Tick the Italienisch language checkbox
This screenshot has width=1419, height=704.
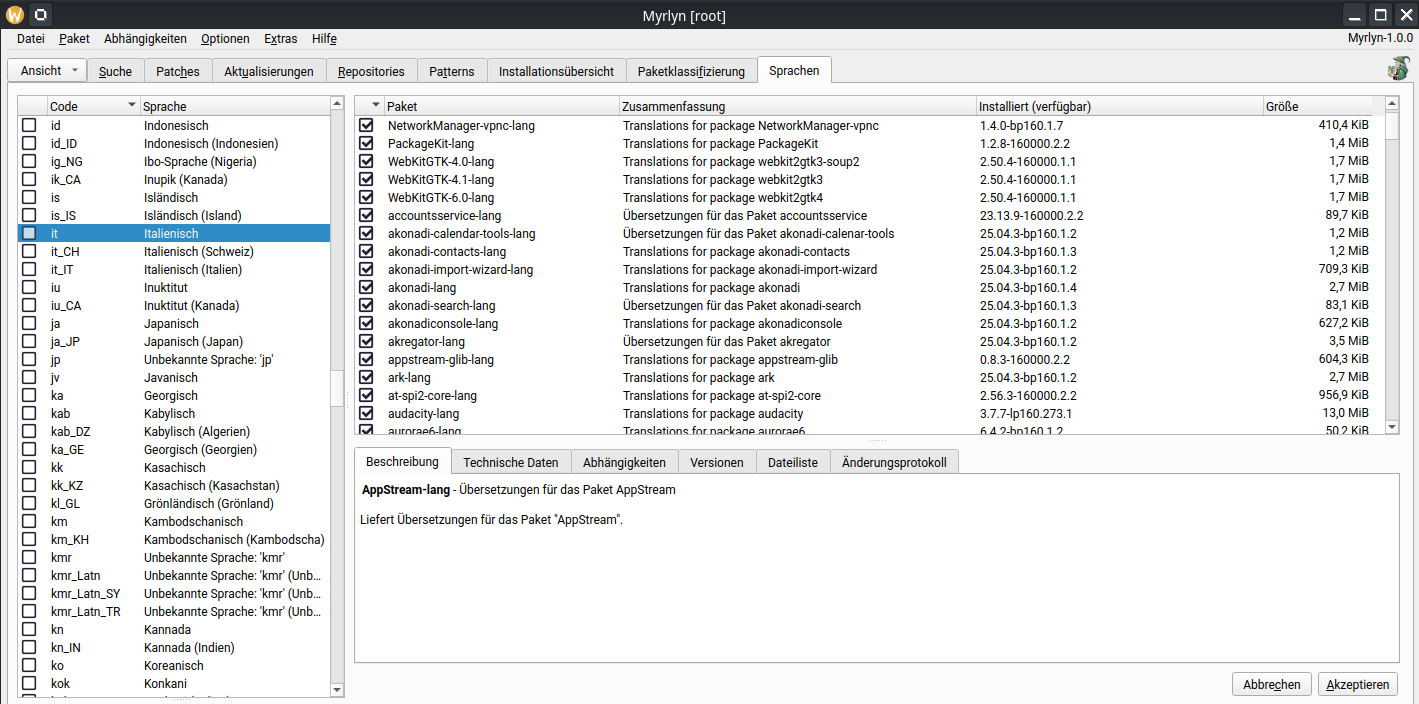click(30, 233)
